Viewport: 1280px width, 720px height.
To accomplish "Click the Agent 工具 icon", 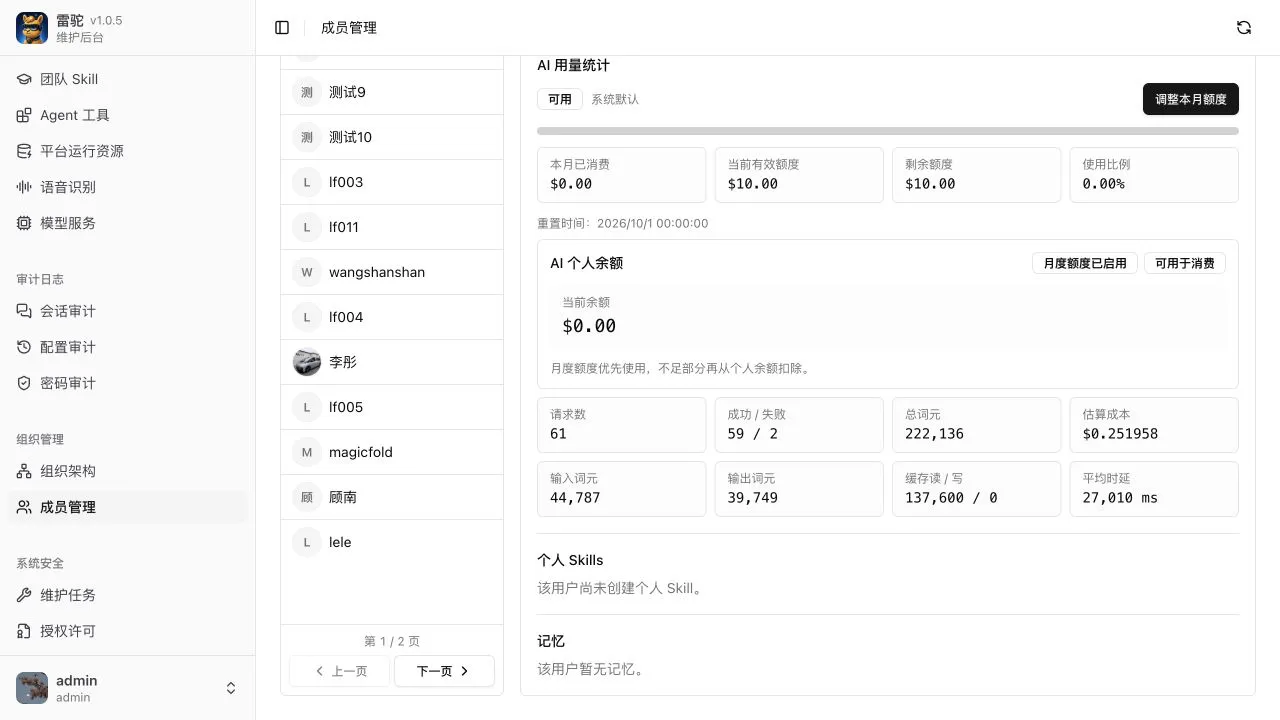I will coord(24,115).
